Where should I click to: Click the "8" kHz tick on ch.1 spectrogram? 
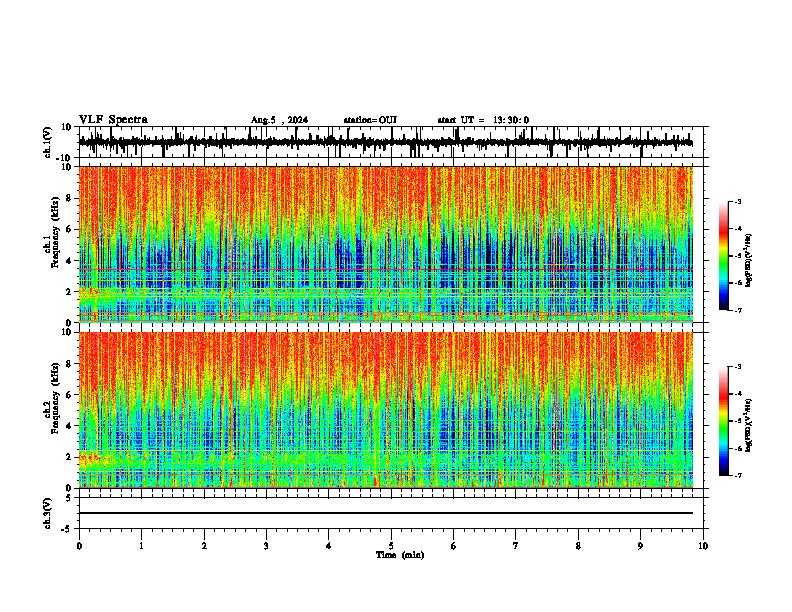(x=70, y=198)
